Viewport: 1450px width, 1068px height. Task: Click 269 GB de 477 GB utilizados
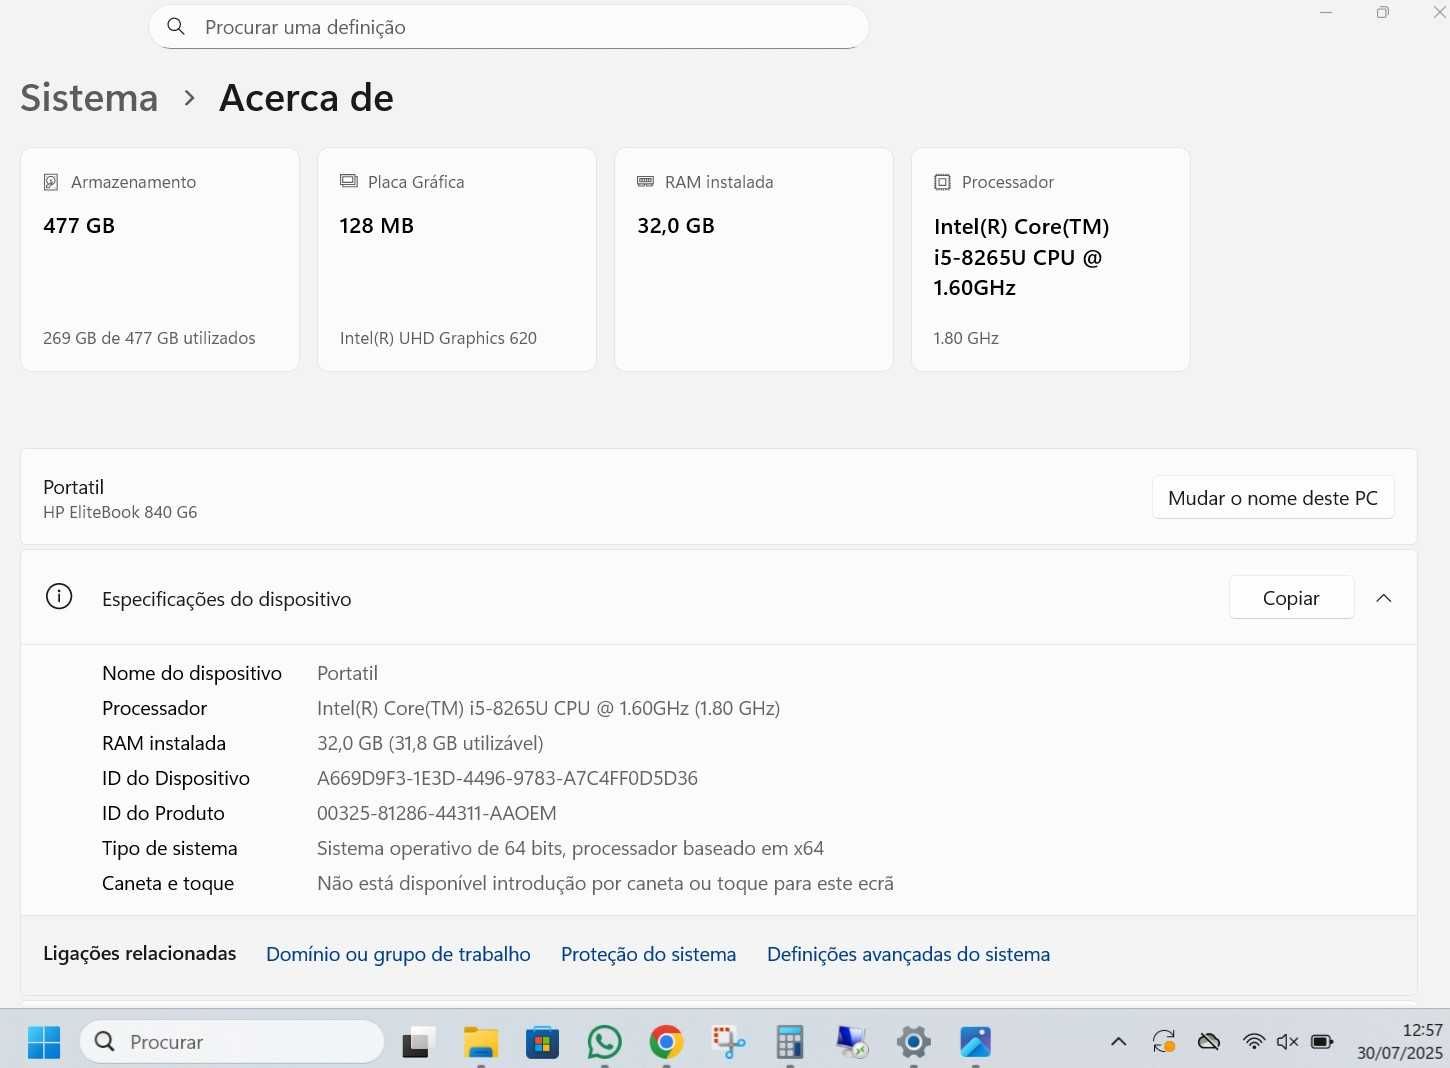click(x=149, y=338)
